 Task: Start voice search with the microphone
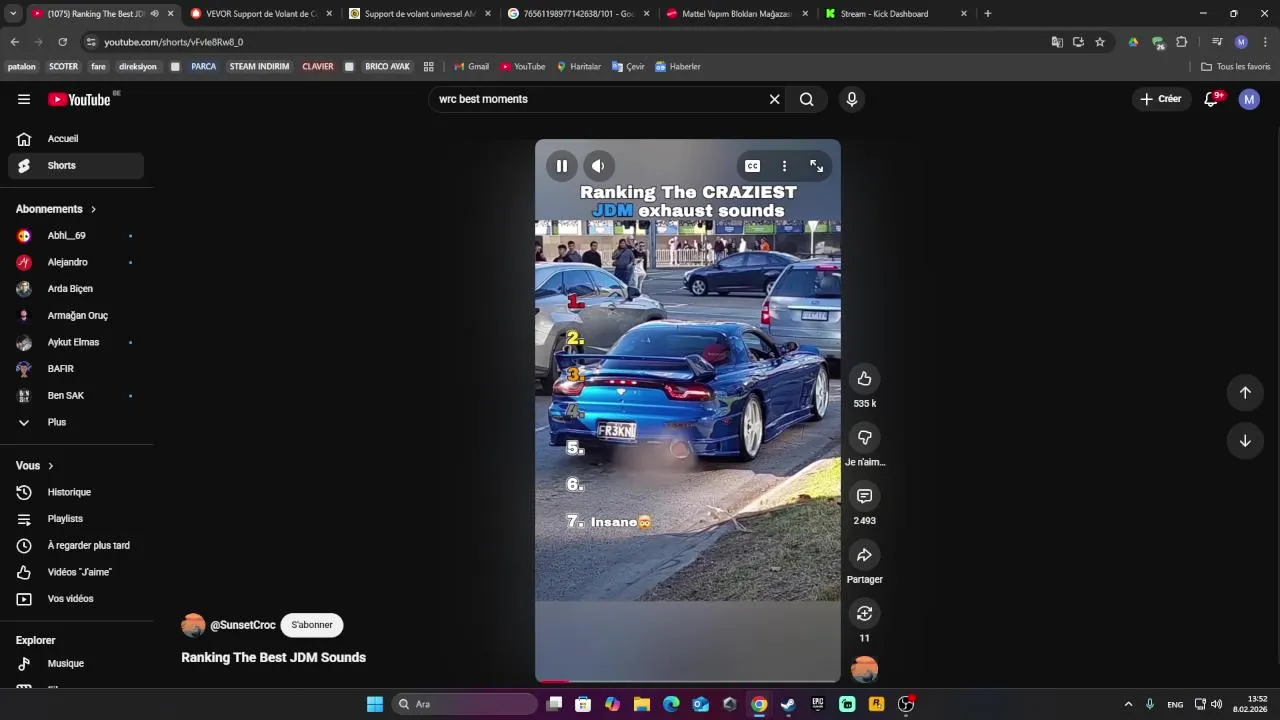(851, 99)
